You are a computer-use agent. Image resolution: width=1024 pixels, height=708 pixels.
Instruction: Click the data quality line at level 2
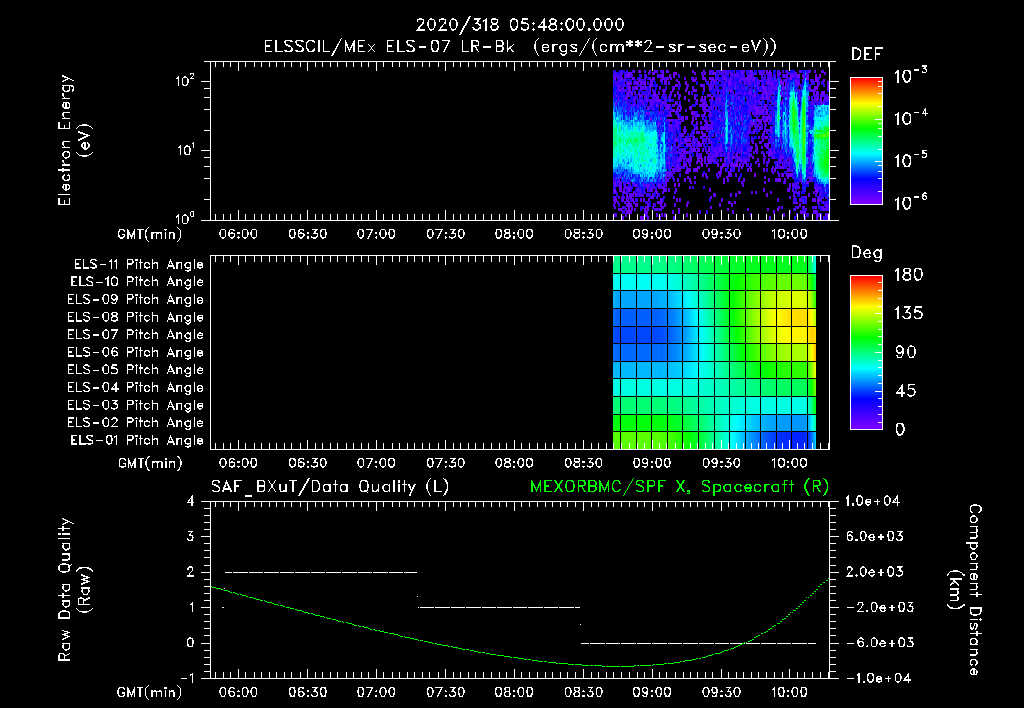[x=321, y=572]
